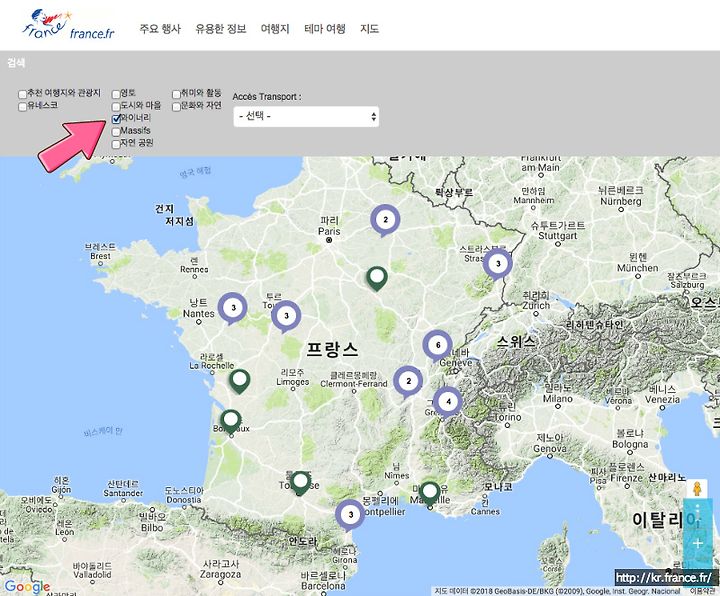This screenshot has height=596, width=720.
Task: Click the green winery pin on Bordeaux
Action: click(231, 422)
